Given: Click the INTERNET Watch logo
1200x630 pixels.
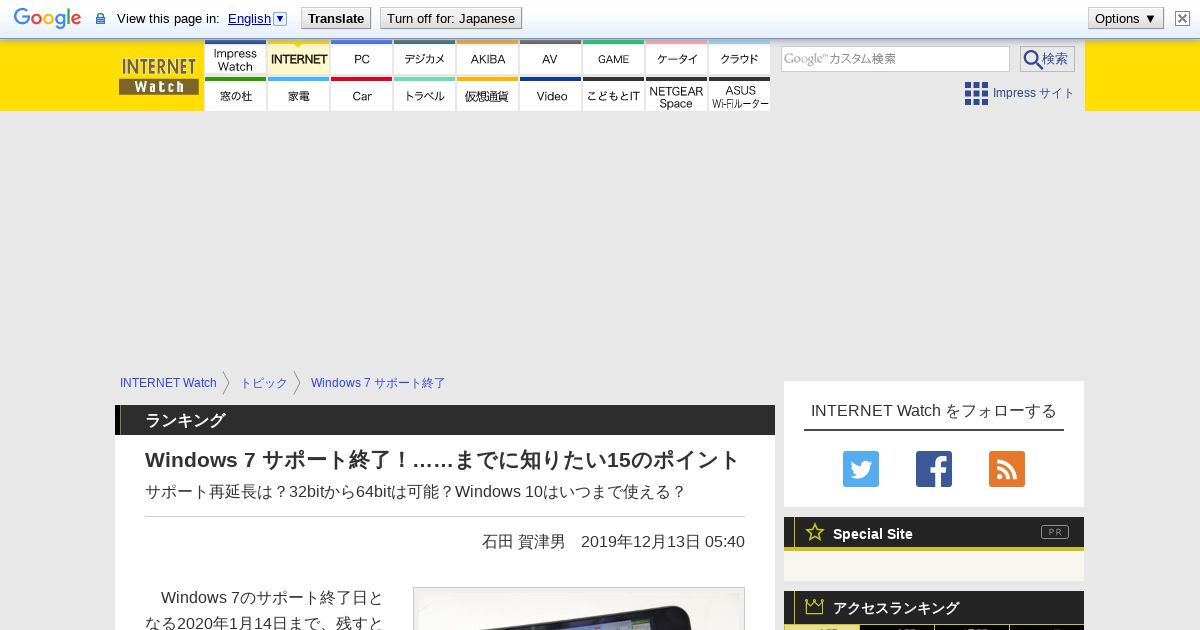Looking at the screenshot, I should (x=159, y=75).
